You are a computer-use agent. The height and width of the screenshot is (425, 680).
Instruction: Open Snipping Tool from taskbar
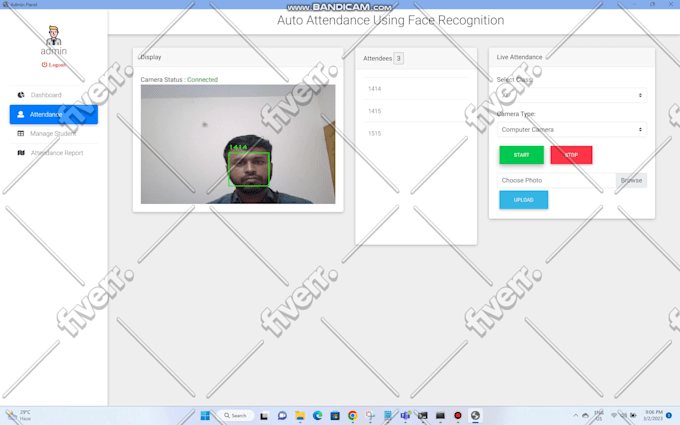[x=370, y=416]
